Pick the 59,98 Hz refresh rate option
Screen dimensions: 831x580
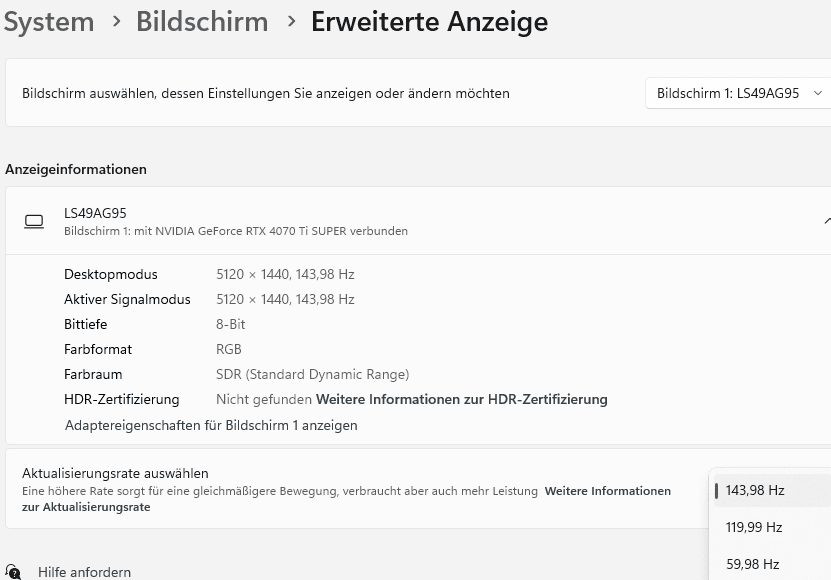pos(752,564)
